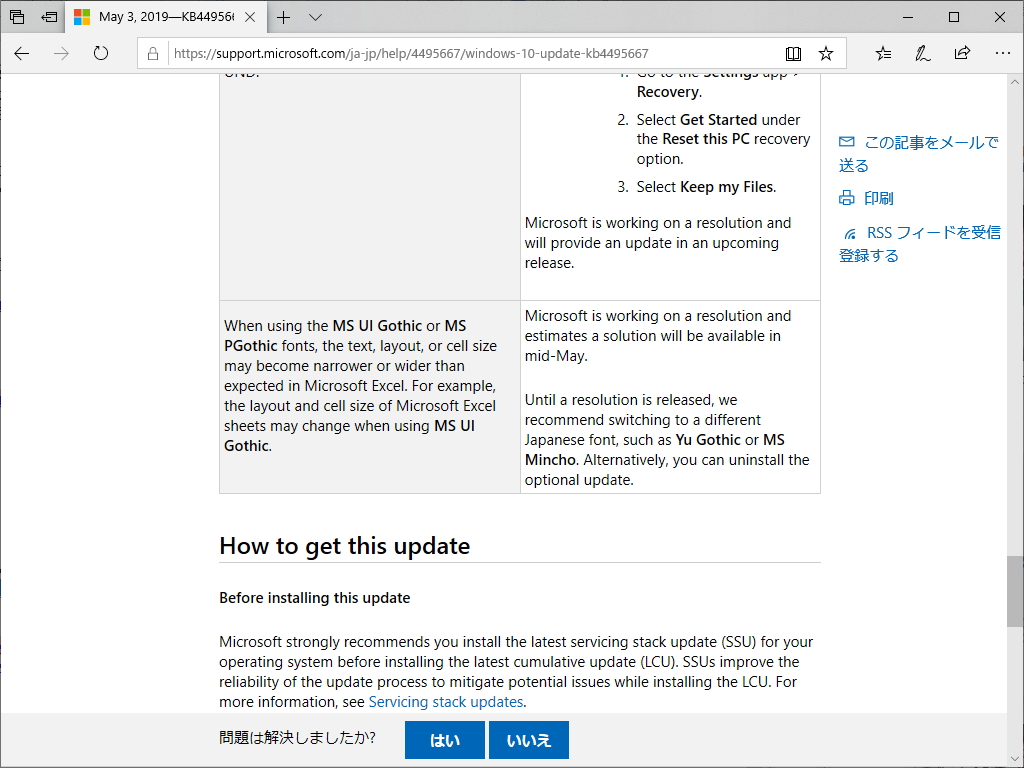Go back to the previous page
1024x768 pixels.
click(22, 54)
